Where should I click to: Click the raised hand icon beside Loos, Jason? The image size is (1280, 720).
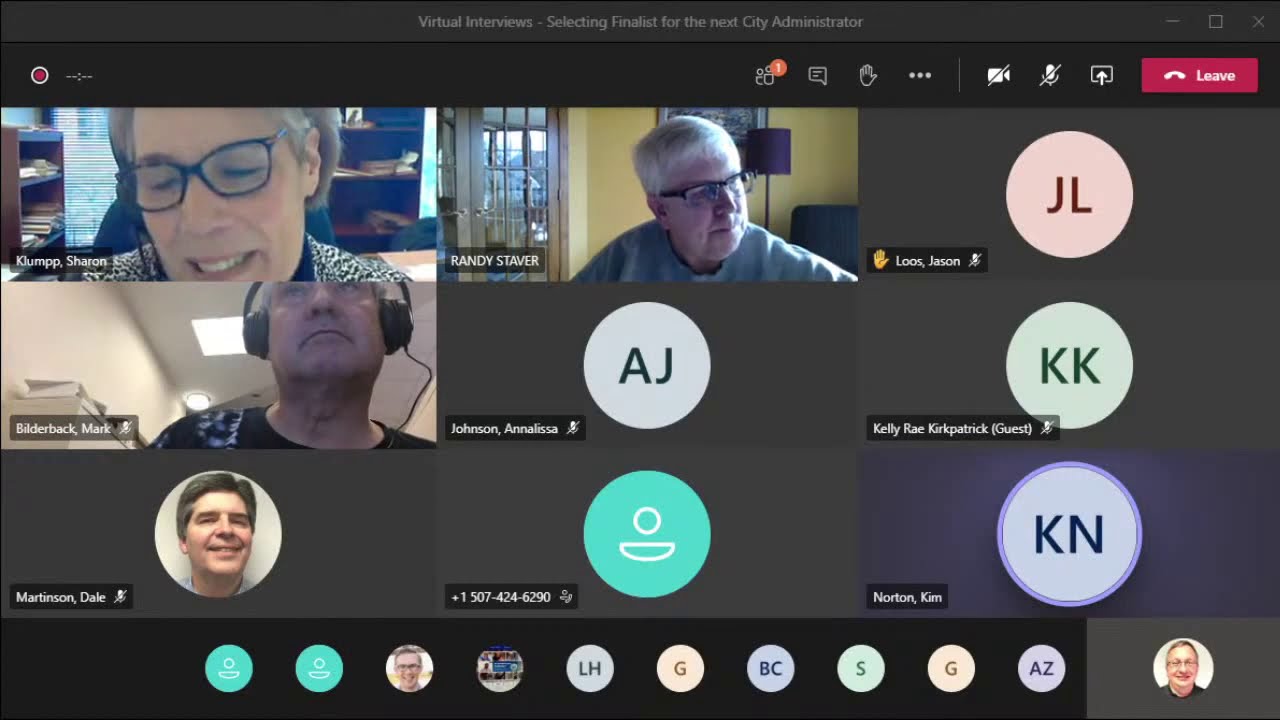[x=881, y=260]
